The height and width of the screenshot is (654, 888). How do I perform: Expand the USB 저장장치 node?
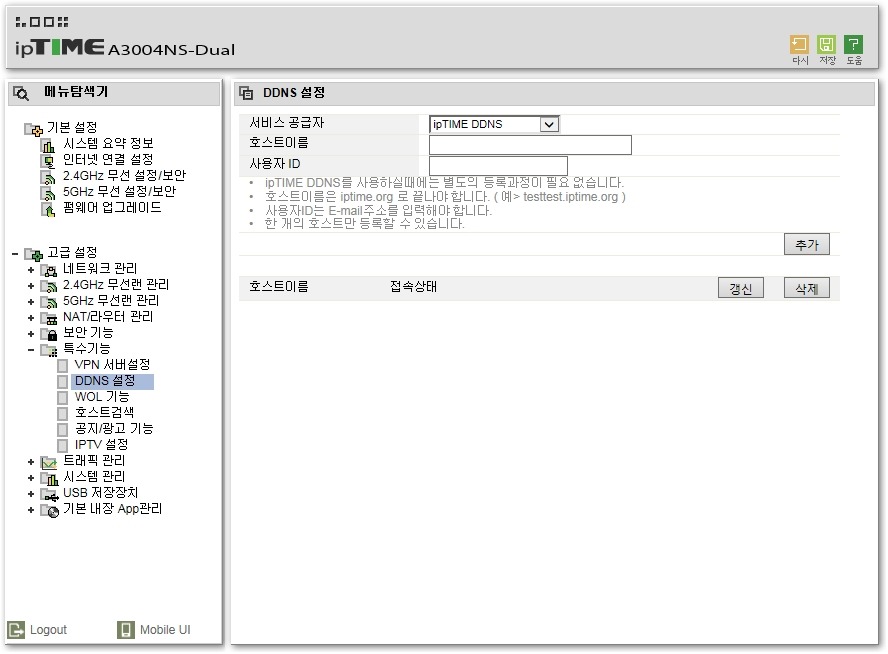click(31, 495)
